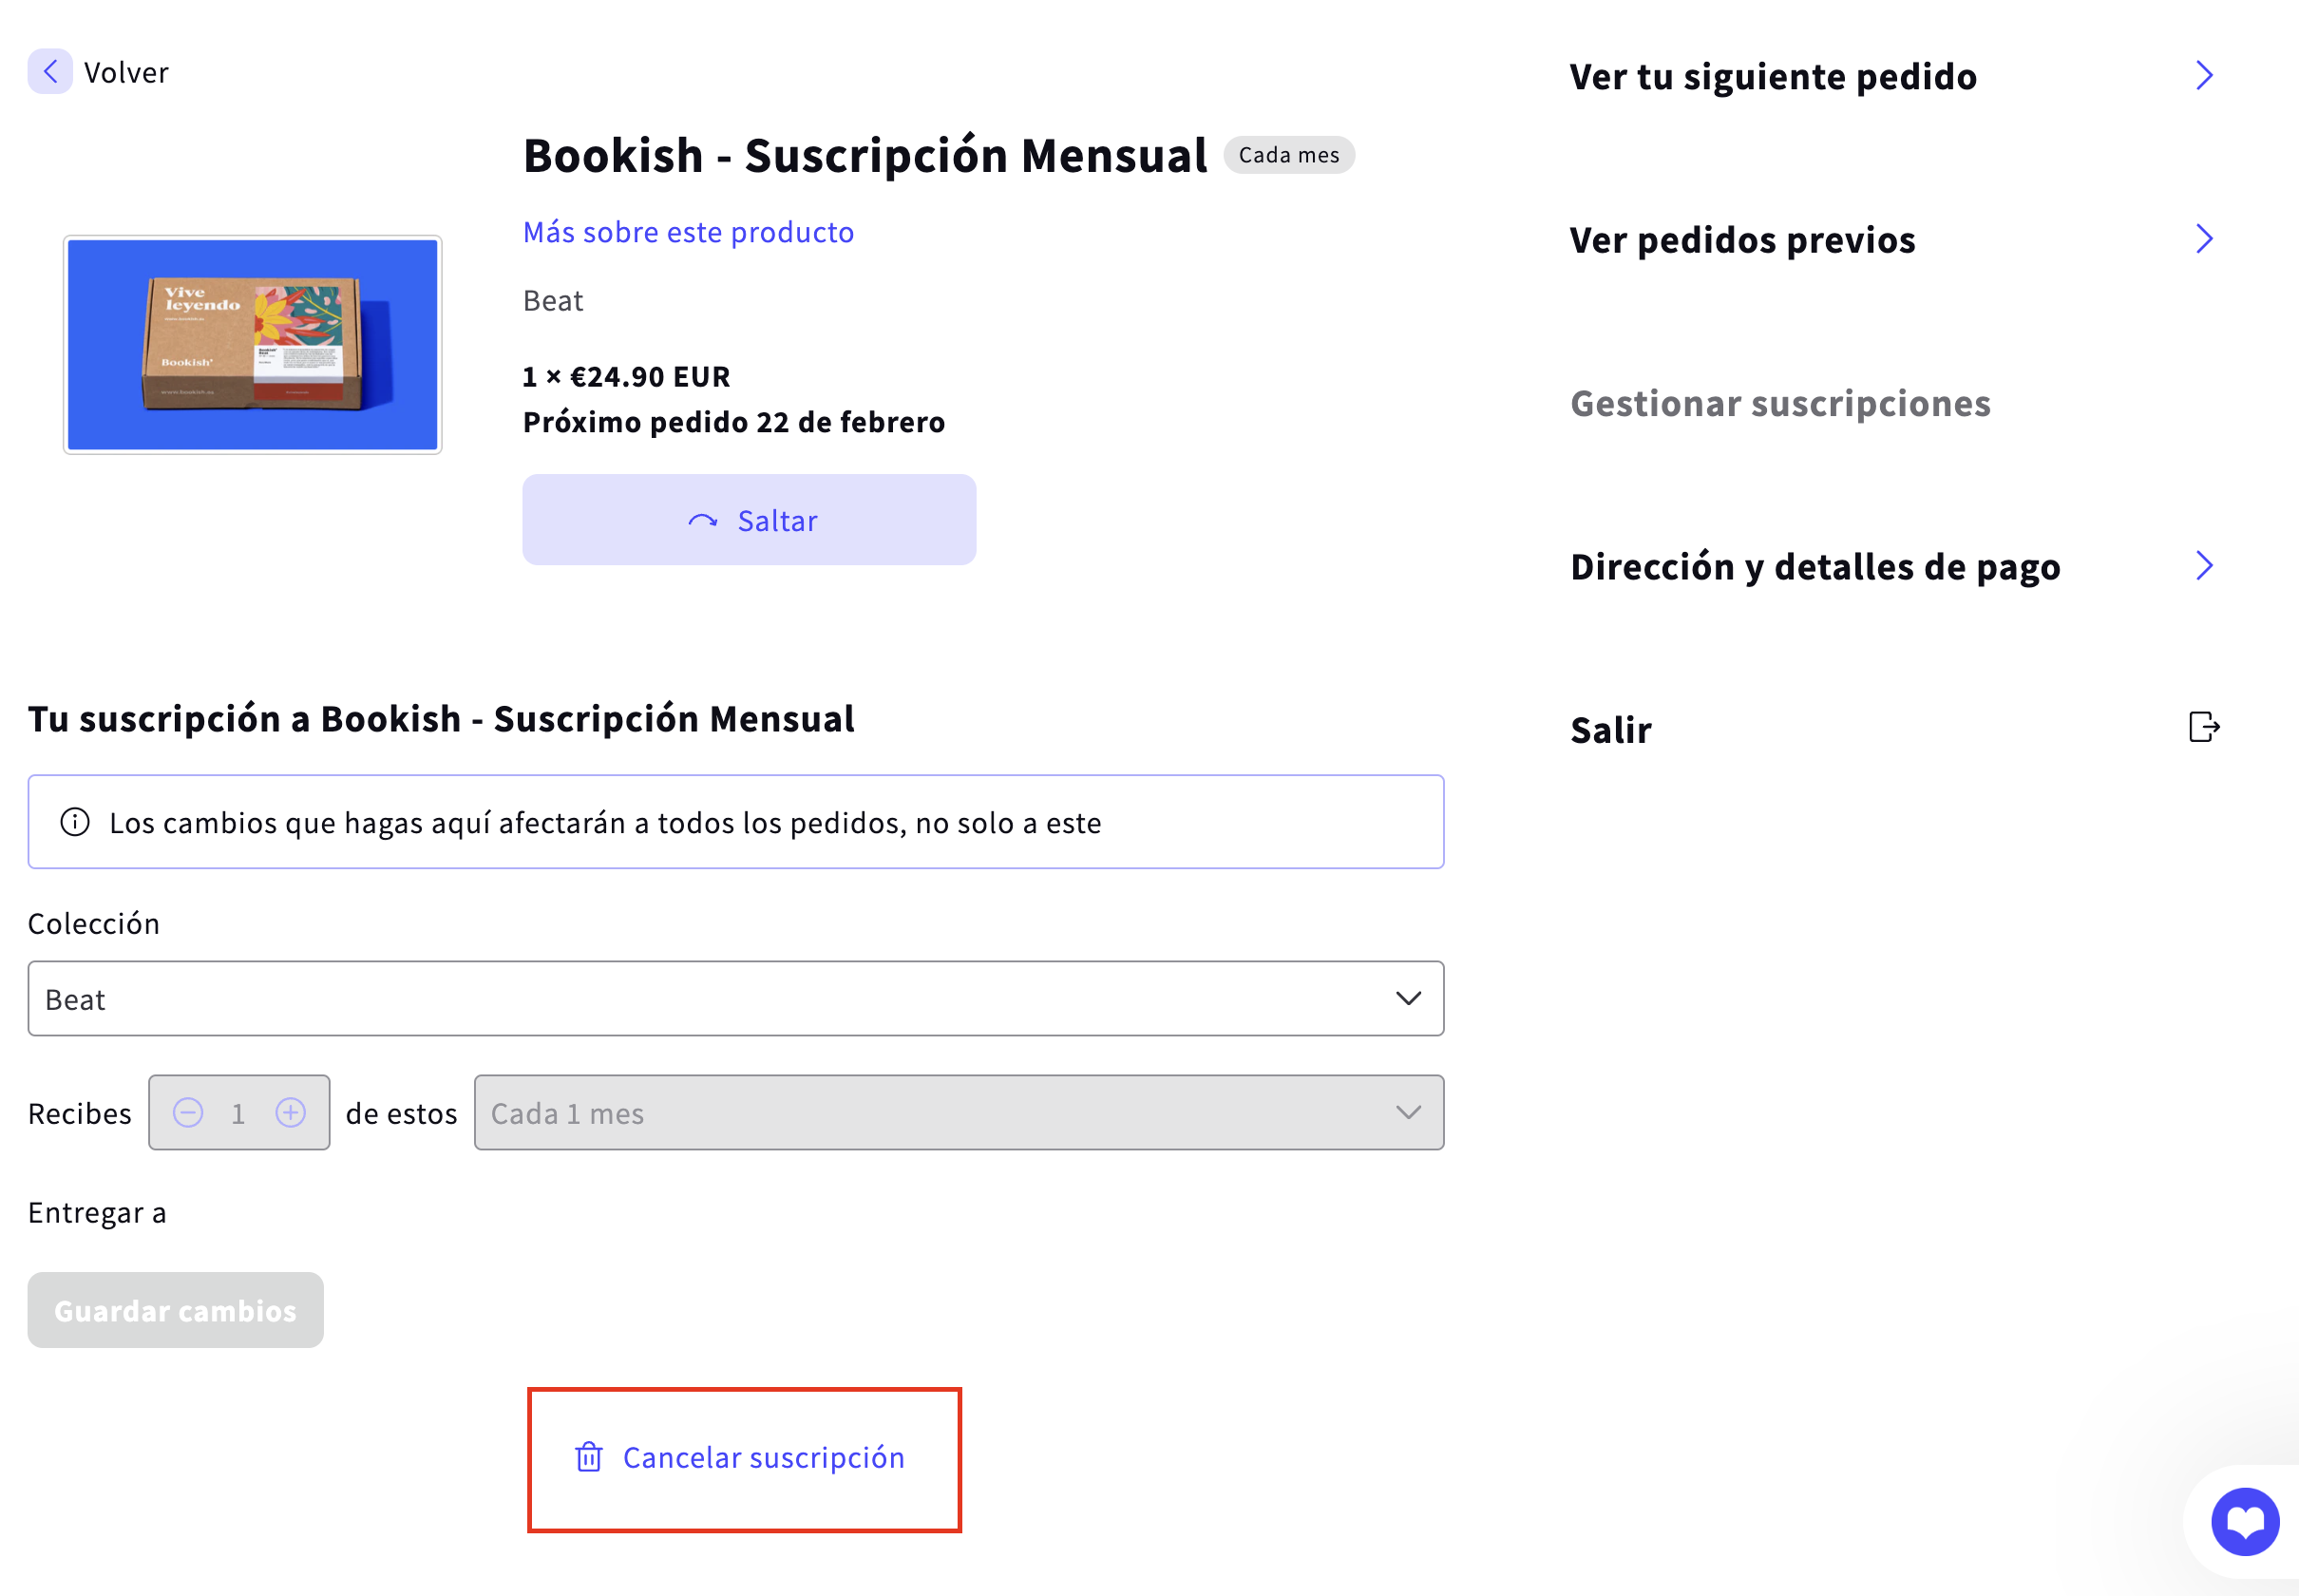
Task: Click the info icon in the notice banner
Action: point(75,822)
